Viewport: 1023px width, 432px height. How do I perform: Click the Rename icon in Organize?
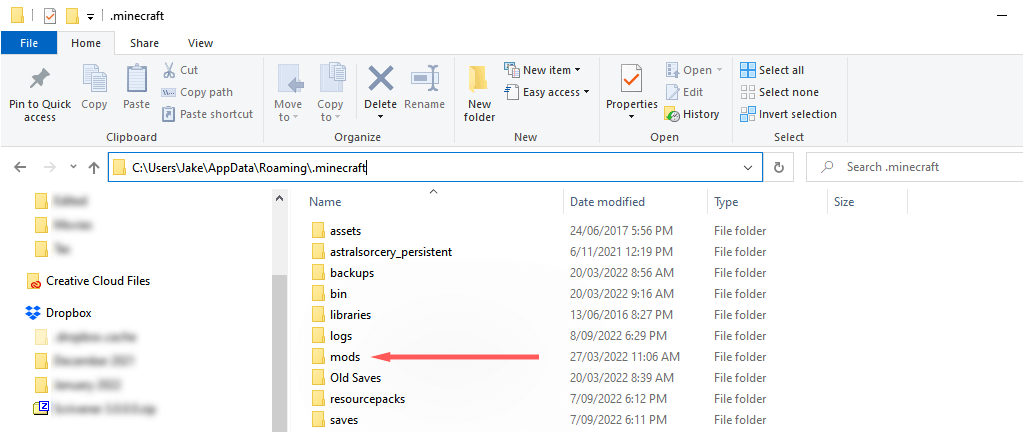click(x=425, y=80)
